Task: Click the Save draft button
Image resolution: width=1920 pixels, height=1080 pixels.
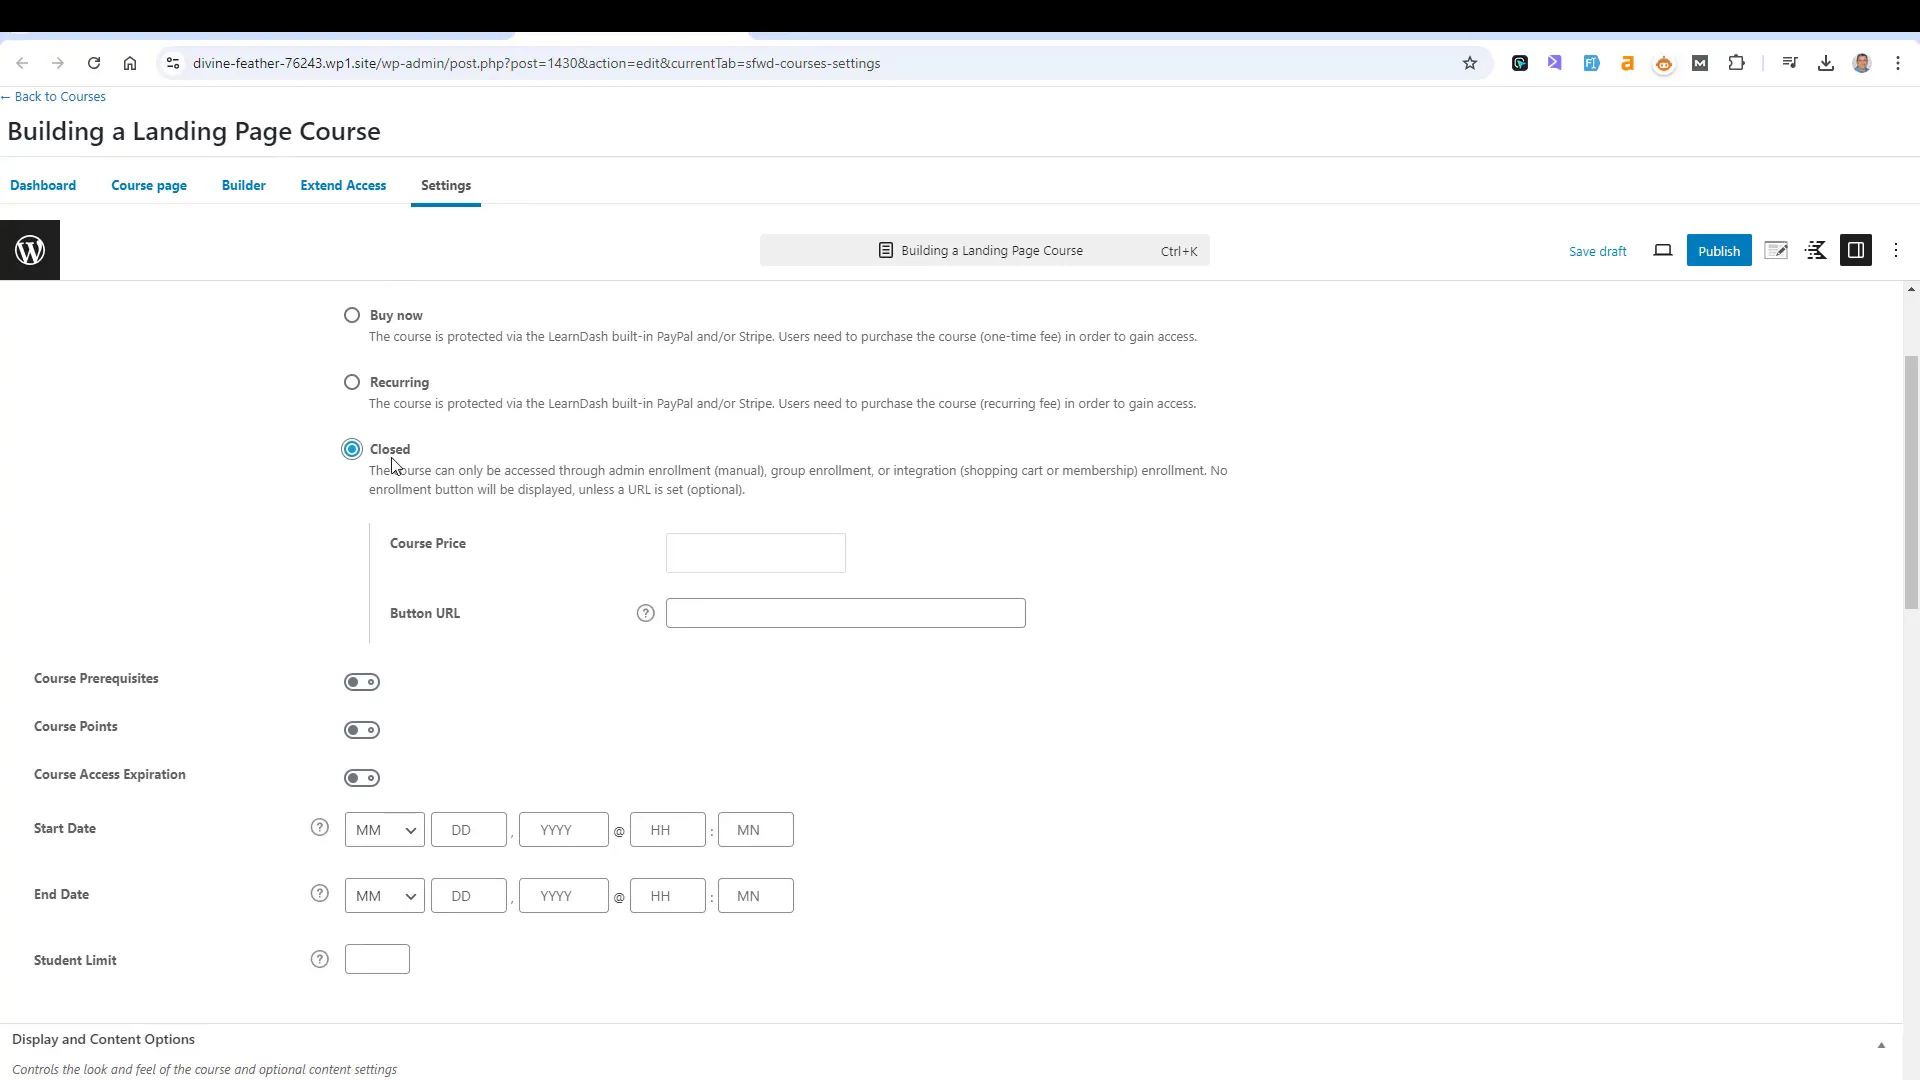Action: [x=1598, y=251]
